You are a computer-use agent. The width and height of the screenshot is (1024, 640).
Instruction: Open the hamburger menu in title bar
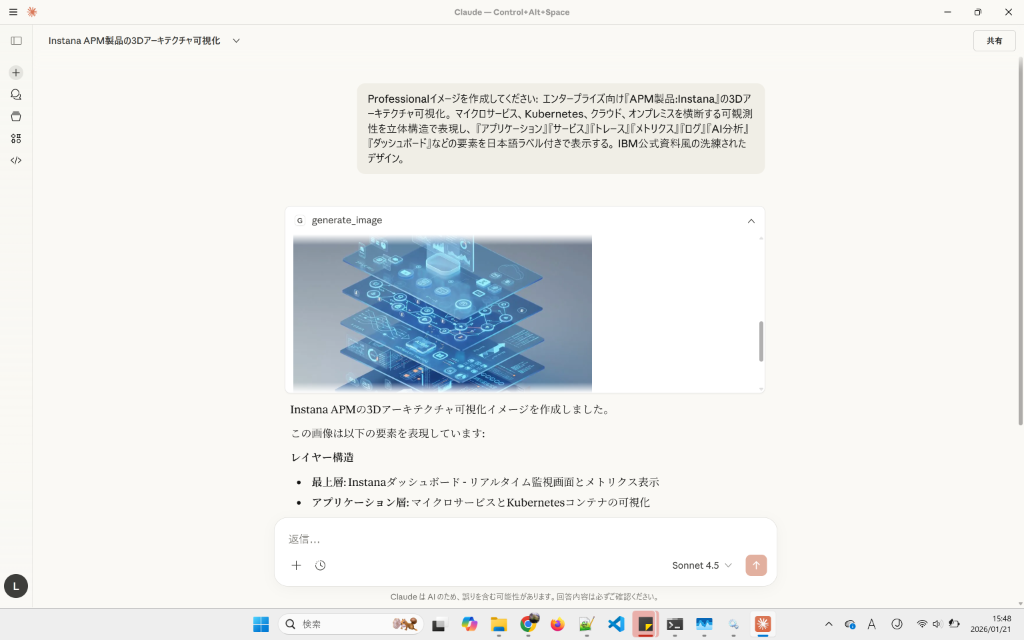click(x=13, y=12)
